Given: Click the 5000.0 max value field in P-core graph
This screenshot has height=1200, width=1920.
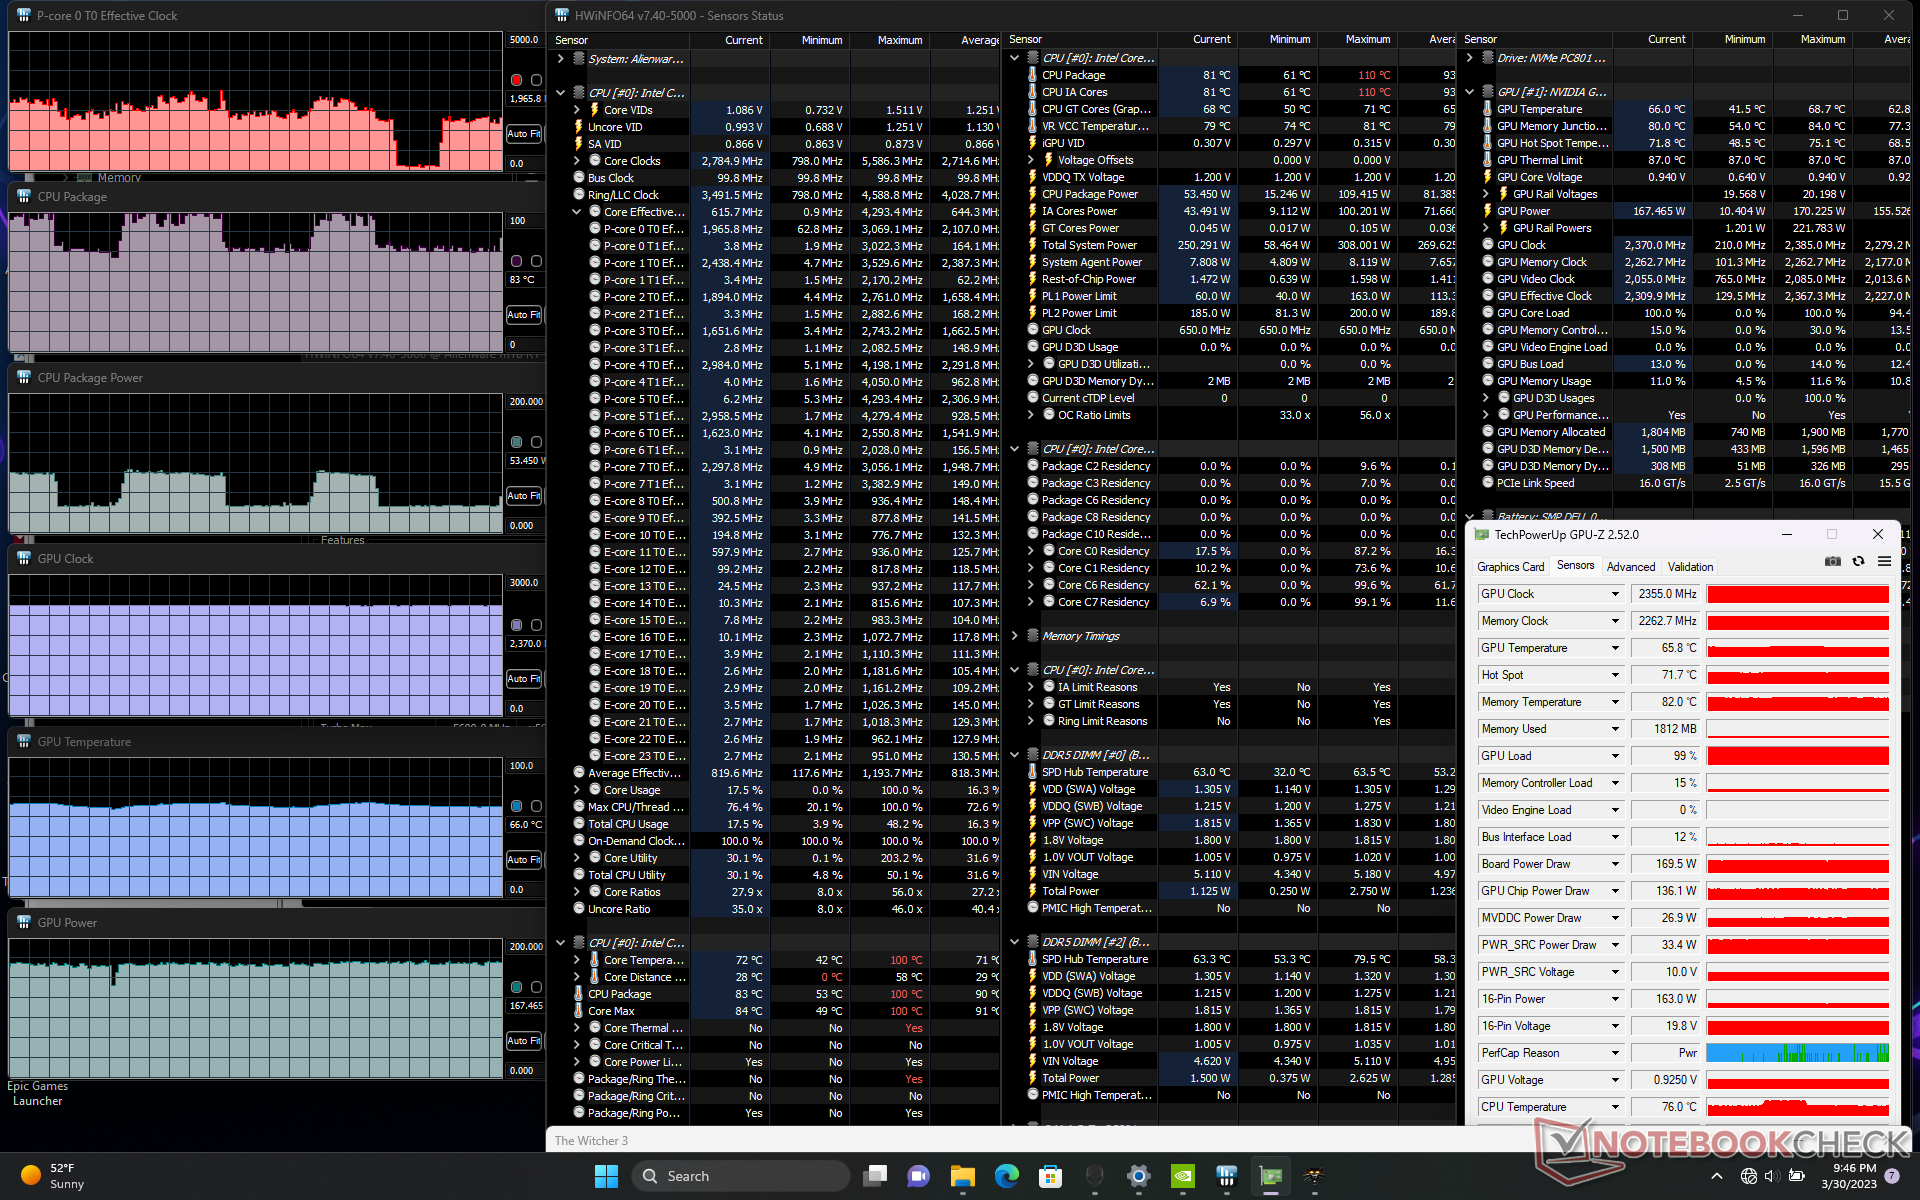Looking at the screenshot, I should point(524,40).
